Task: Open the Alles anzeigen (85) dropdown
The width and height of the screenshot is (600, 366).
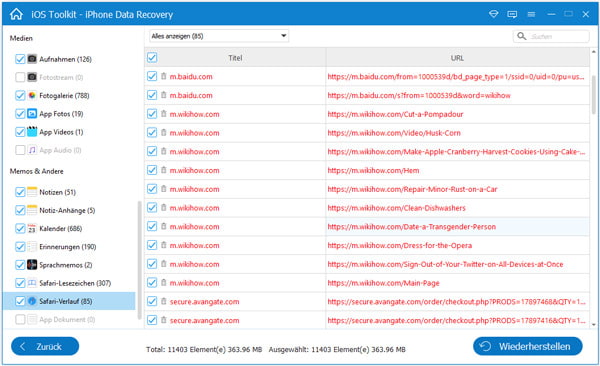Action: 219,36
